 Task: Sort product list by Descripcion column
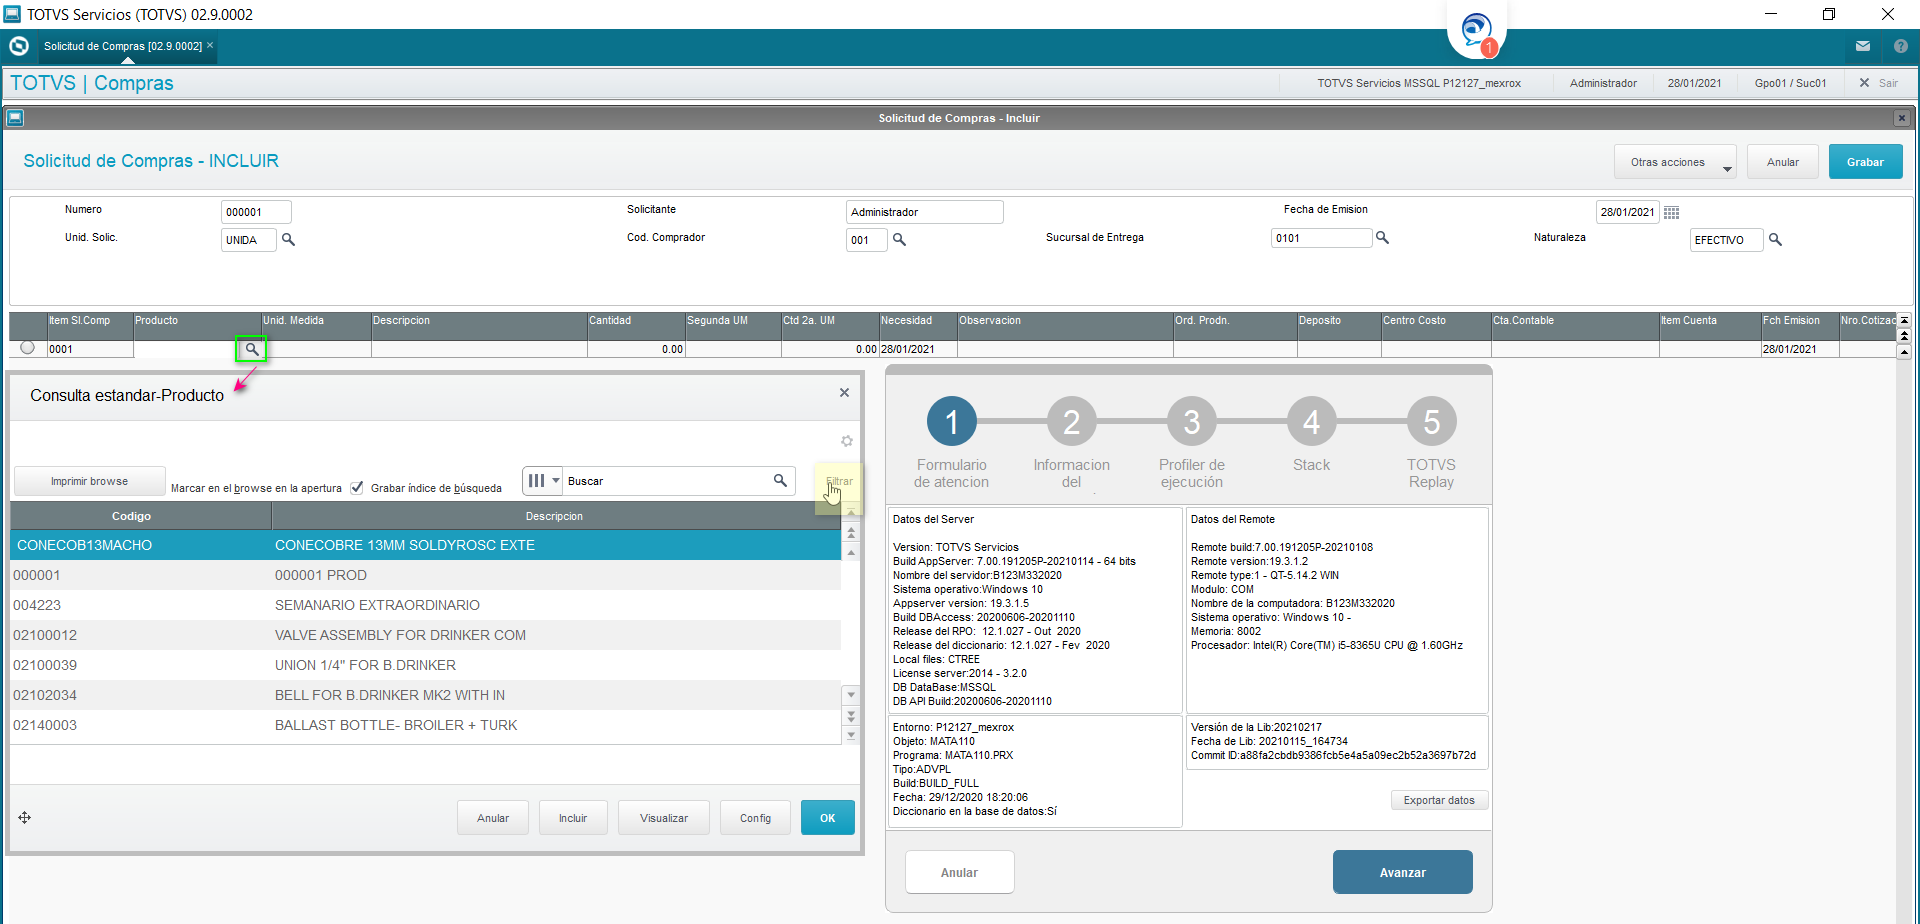(554, 516)
